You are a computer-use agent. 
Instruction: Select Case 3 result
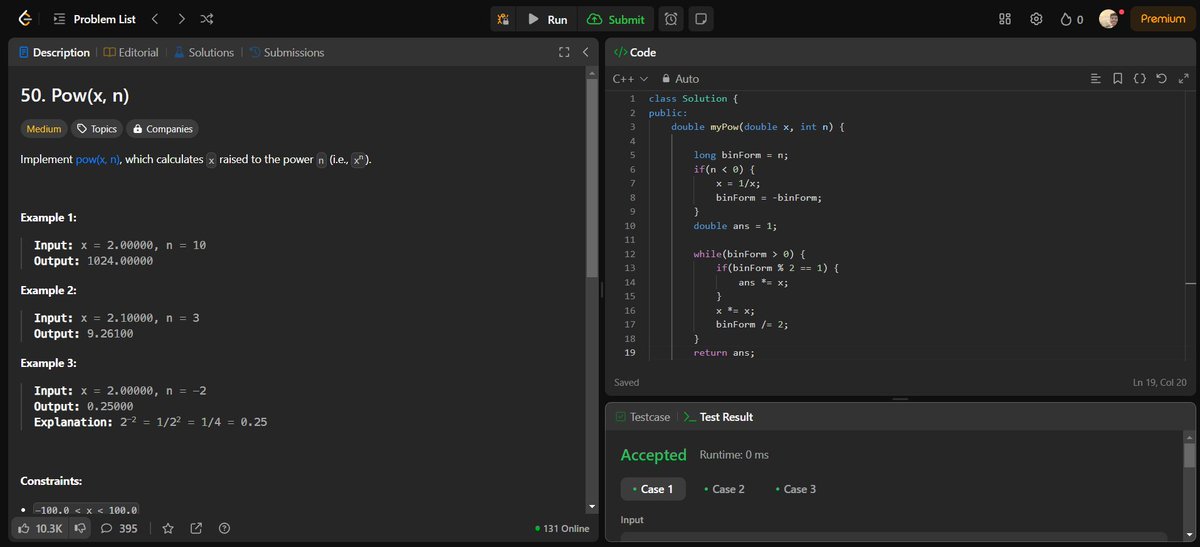click(x=795, y=489)
